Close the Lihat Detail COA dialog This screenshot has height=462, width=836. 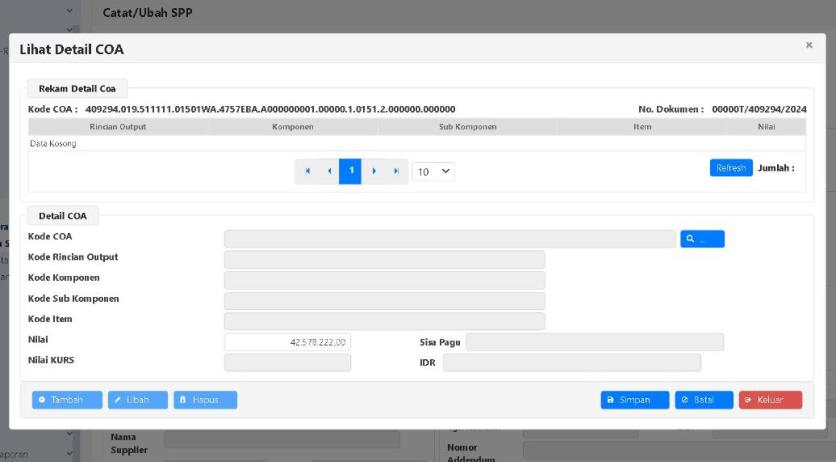coord(809,45)
